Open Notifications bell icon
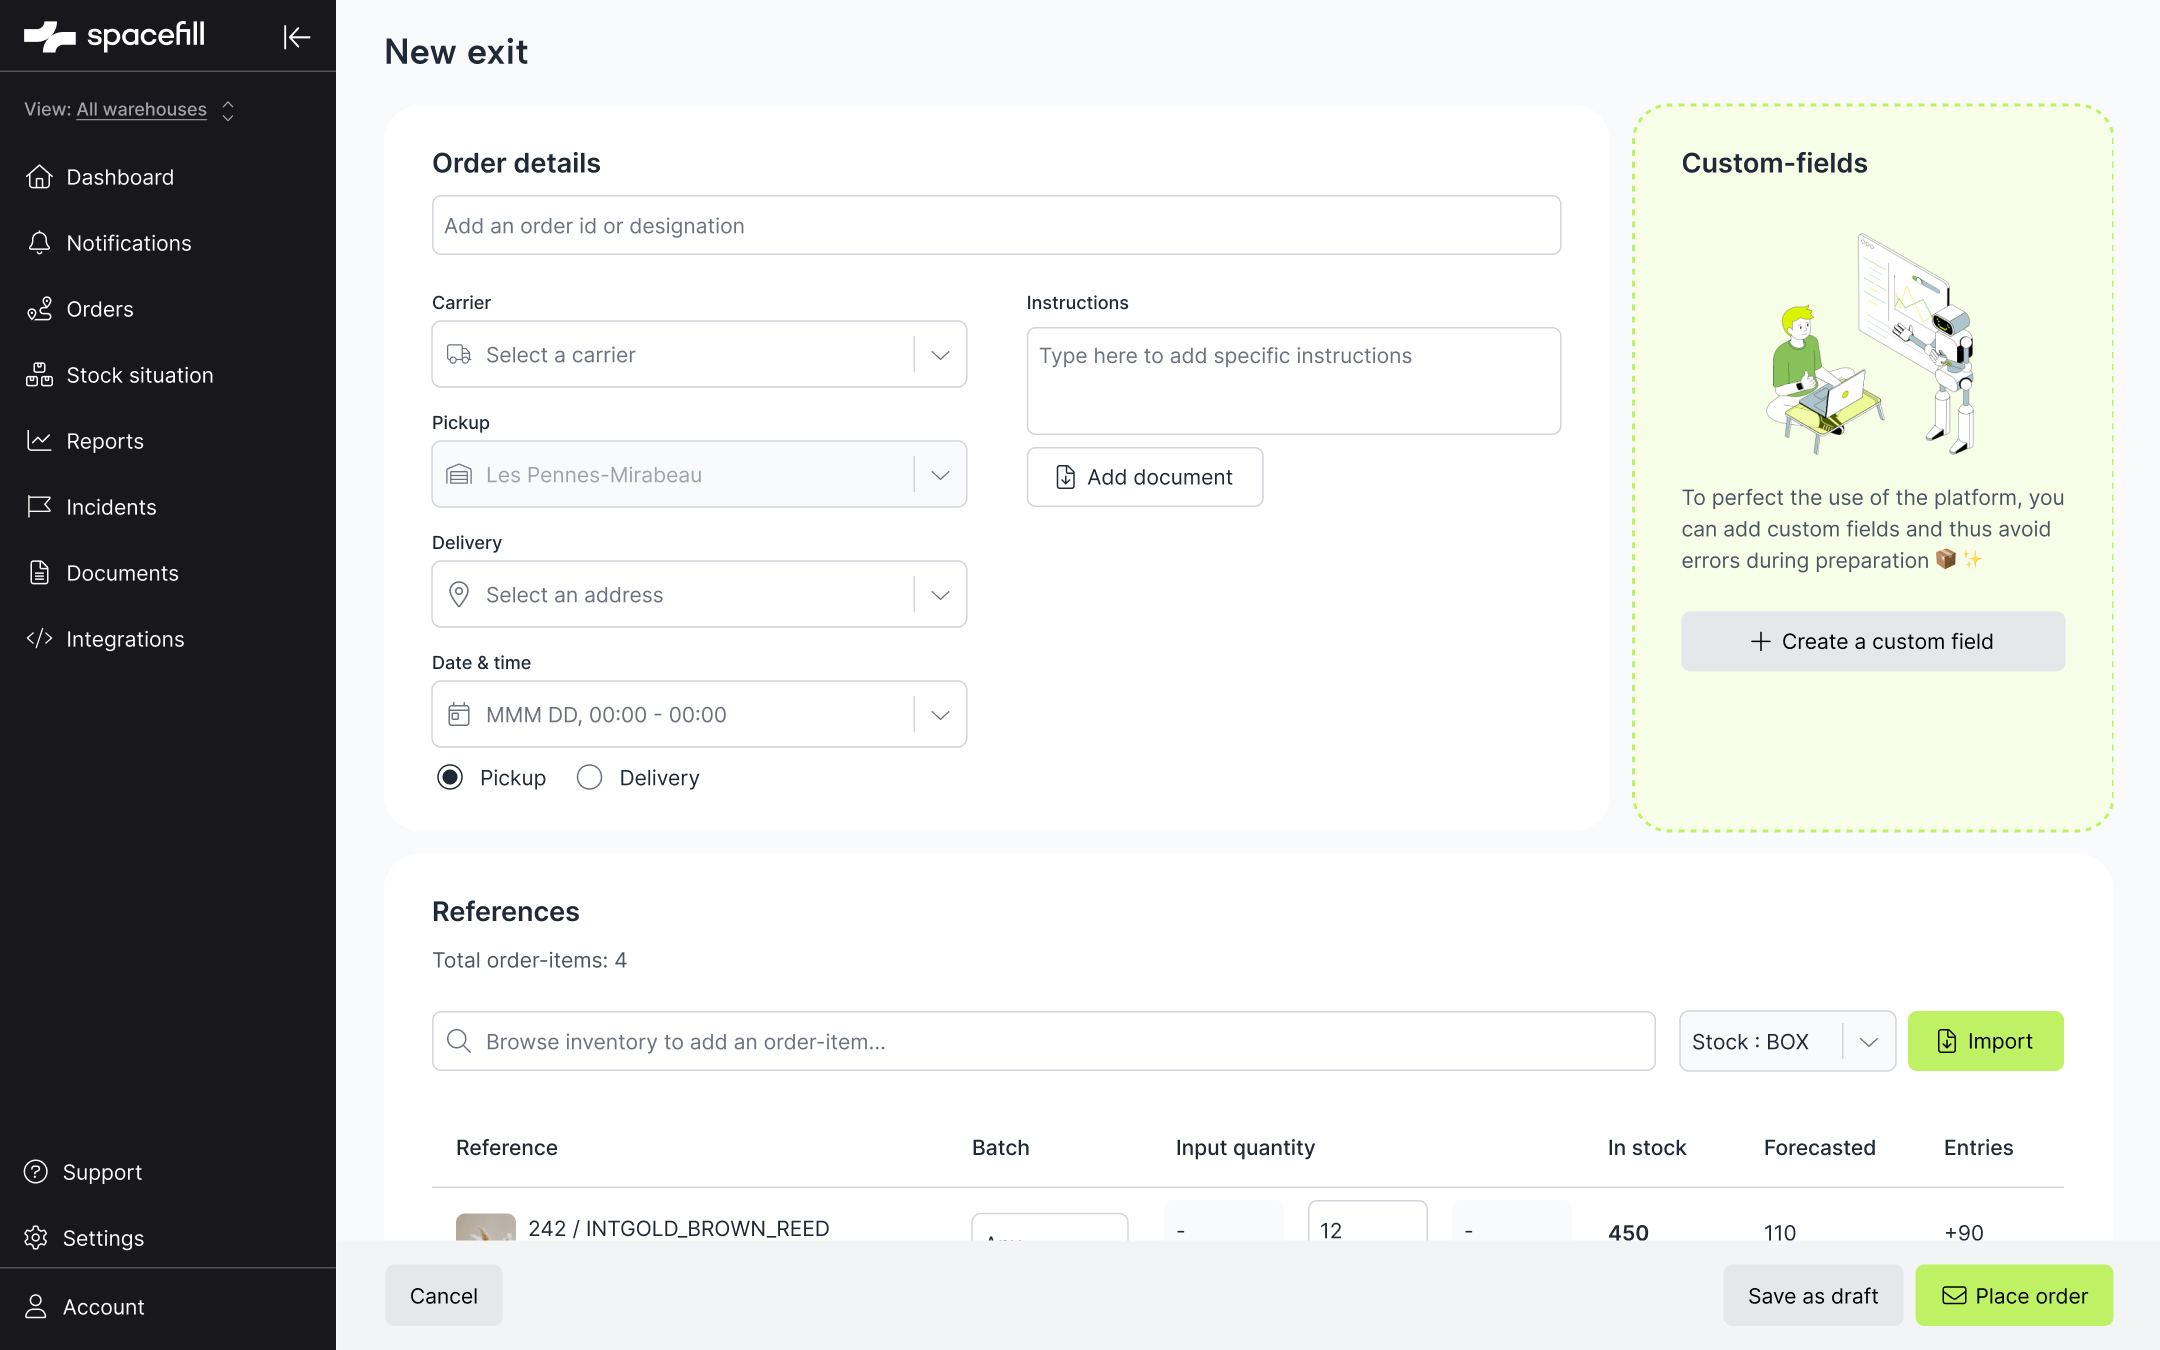 [39, 243]
